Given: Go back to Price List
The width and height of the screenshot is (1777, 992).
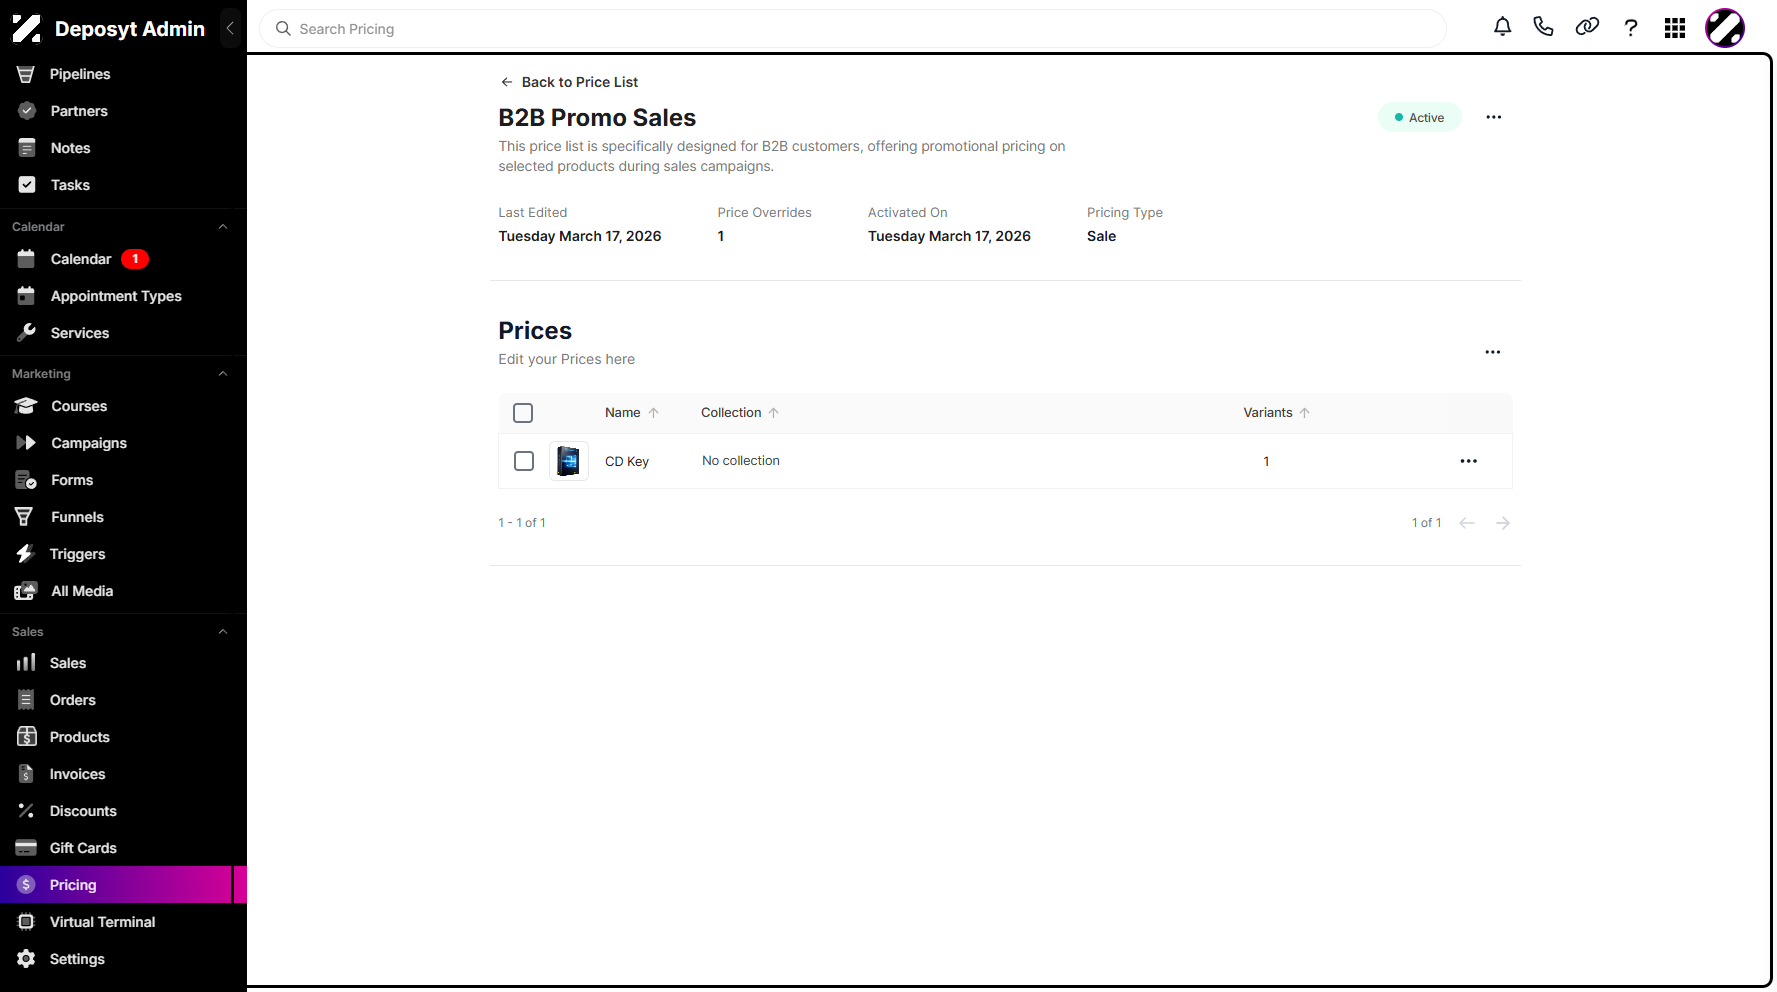Looking at the screenshot, I should [569, 82].
